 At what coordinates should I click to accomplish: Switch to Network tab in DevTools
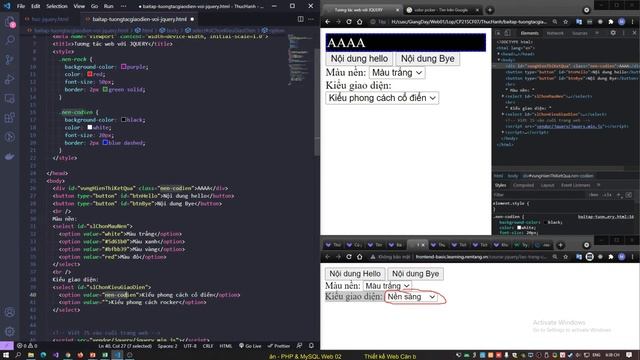pyautogui.click(x=555, y=33)
